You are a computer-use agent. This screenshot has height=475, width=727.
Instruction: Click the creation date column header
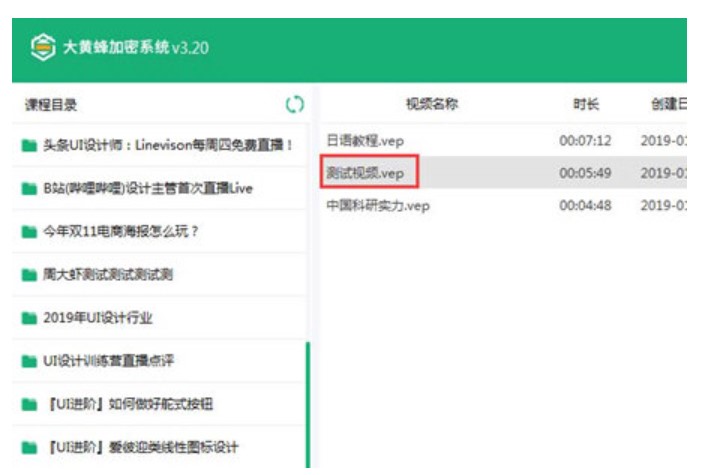[x=669, y=104]
